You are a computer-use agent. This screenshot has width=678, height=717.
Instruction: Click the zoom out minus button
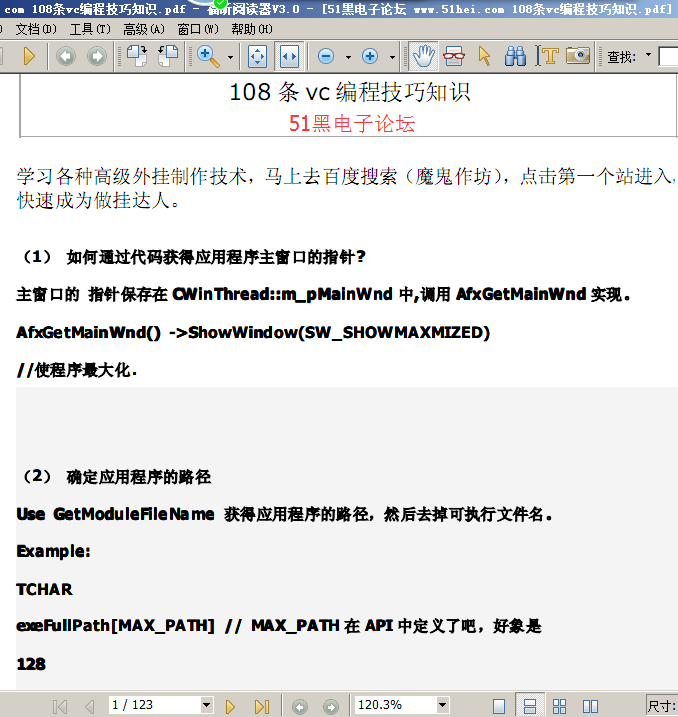pyautogui.click(x=326, y=57)
